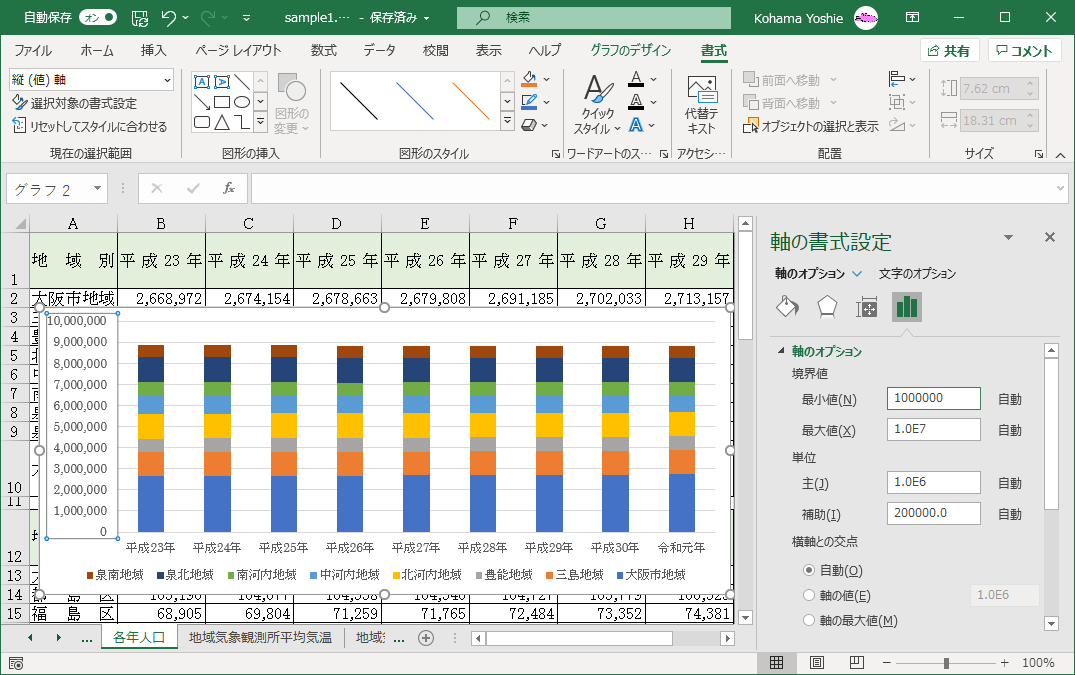Open クイックスタイル WordArt quick styles
This screenshot has width=1075, height=675.
(598, 105)
